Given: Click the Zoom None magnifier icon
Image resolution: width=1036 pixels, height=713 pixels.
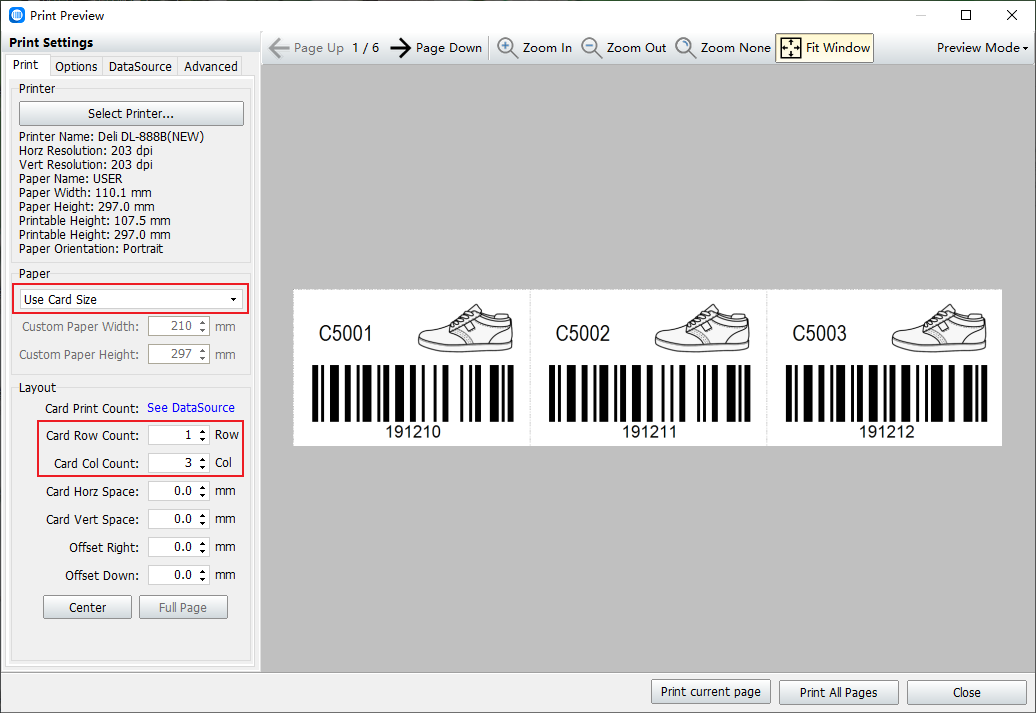Looking at the screenshot, I should [x=685, y=48].
